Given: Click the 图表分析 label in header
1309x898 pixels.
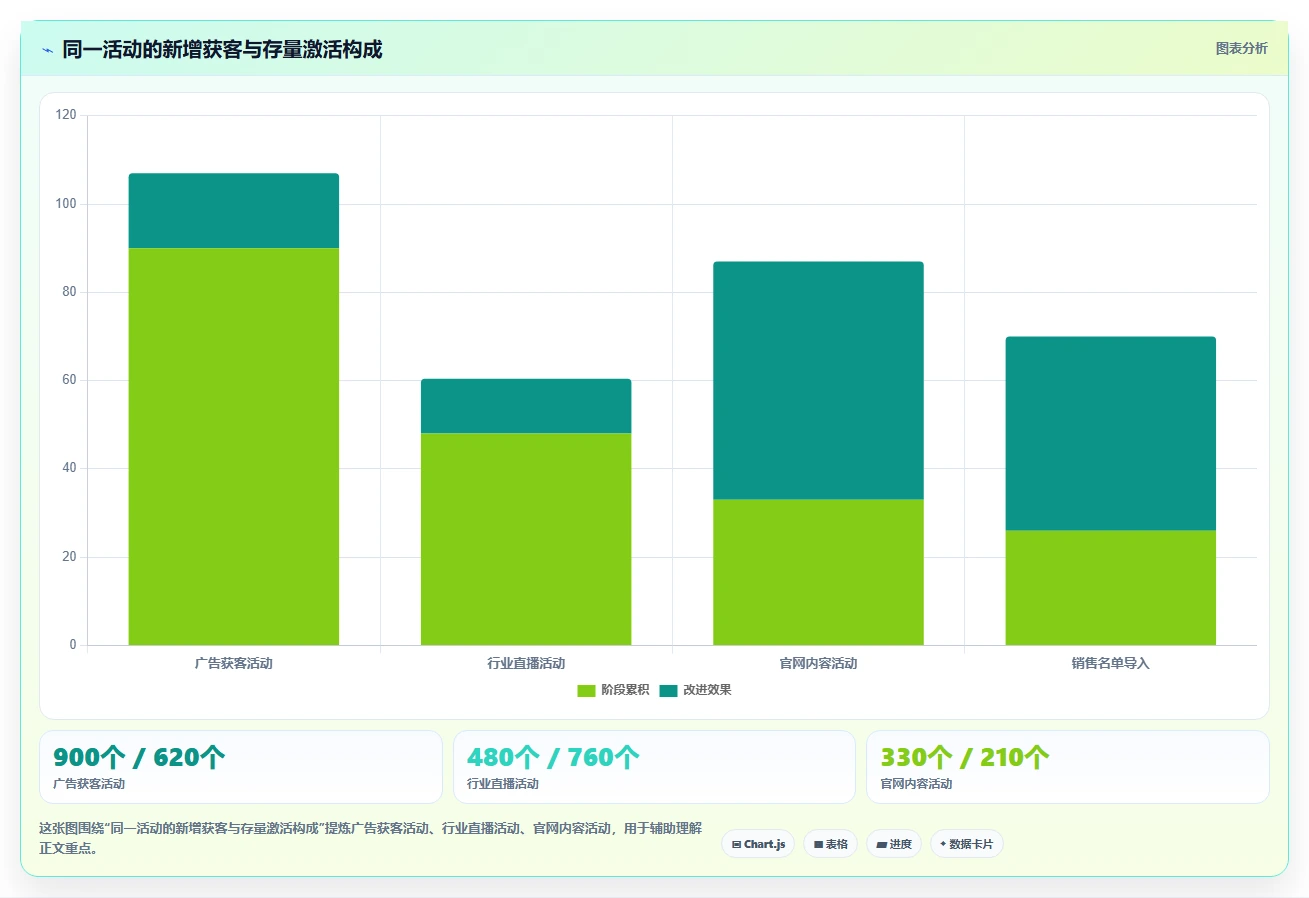Looking at the screenshot, I should coord(1241,49).
